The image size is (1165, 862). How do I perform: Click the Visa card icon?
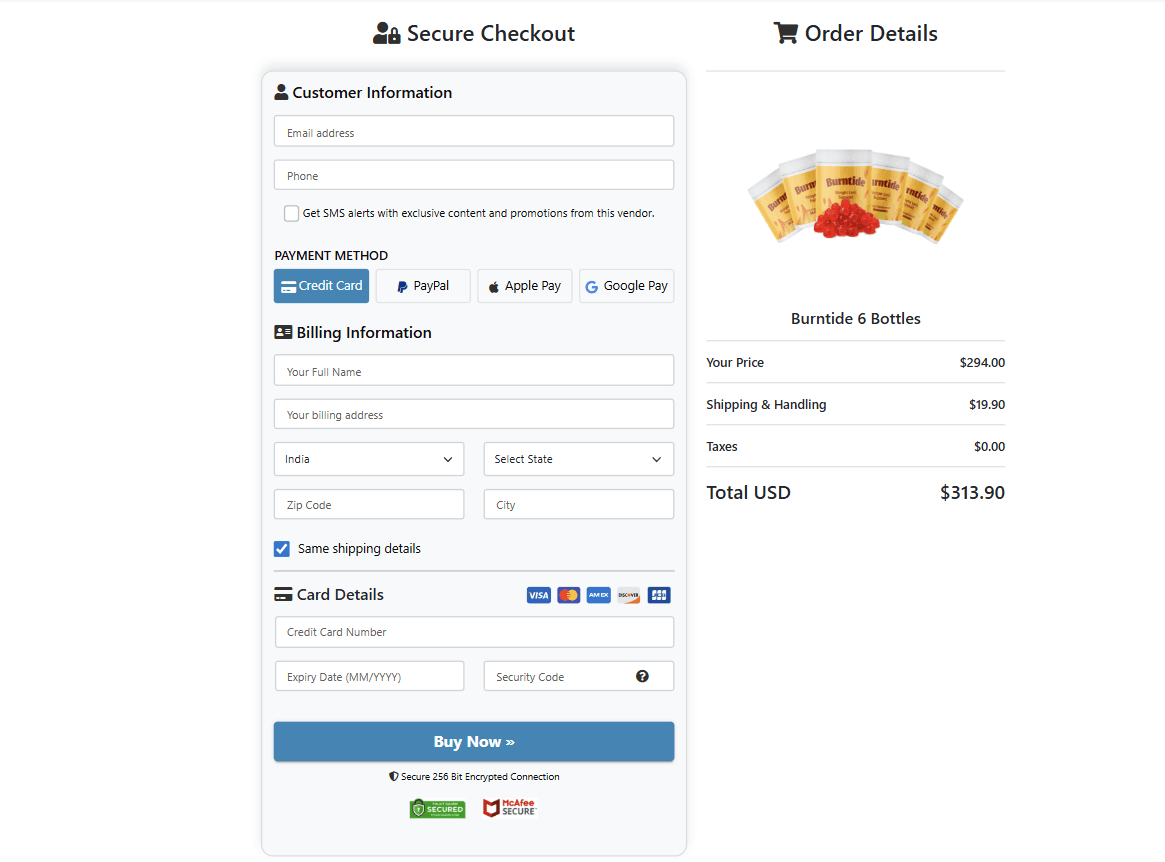point(539,595)
